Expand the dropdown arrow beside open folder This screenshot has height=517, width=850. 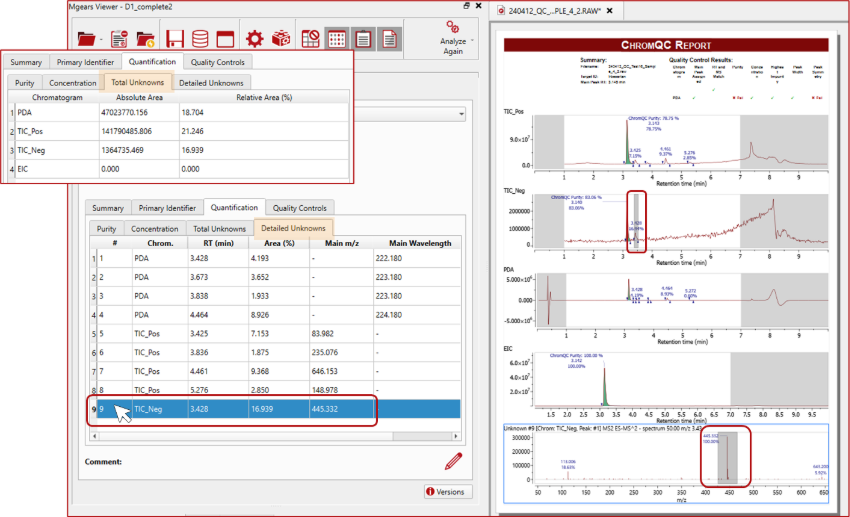pyautogui.click(x=103, y=41)
